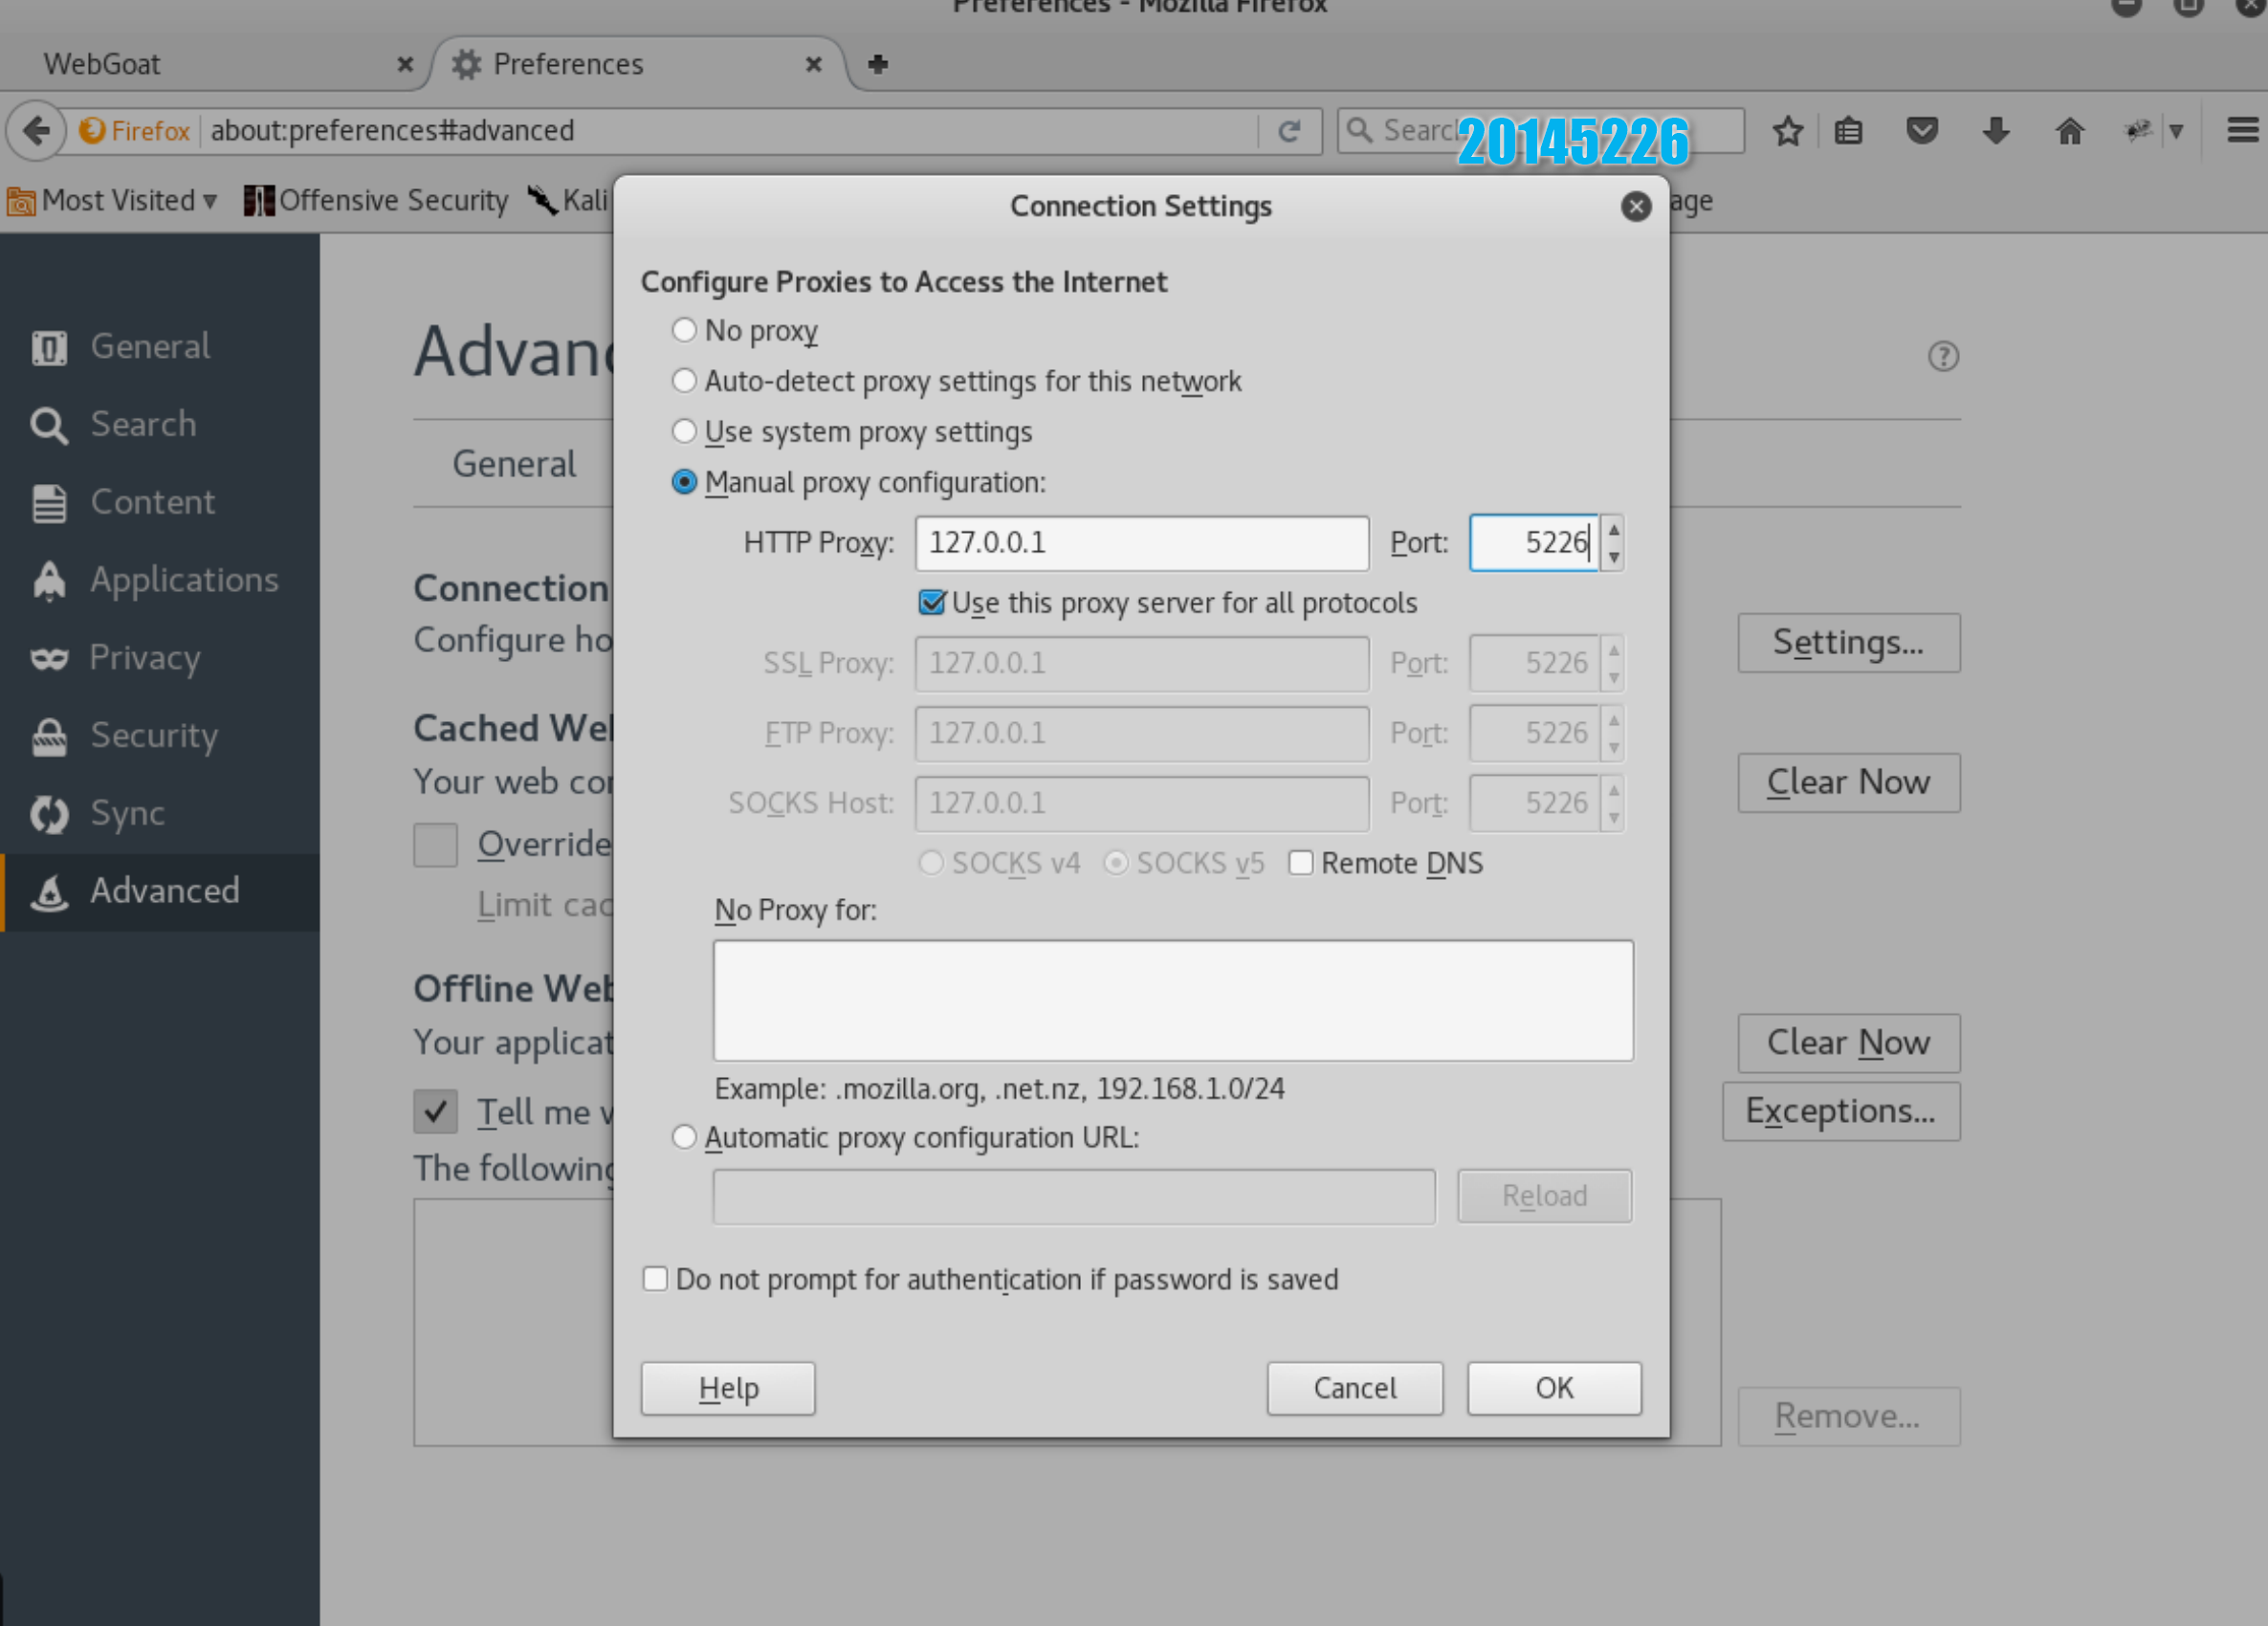Open a new tab with plus icon
This screenshot has height=1626, width=2268.
[878, 64]
